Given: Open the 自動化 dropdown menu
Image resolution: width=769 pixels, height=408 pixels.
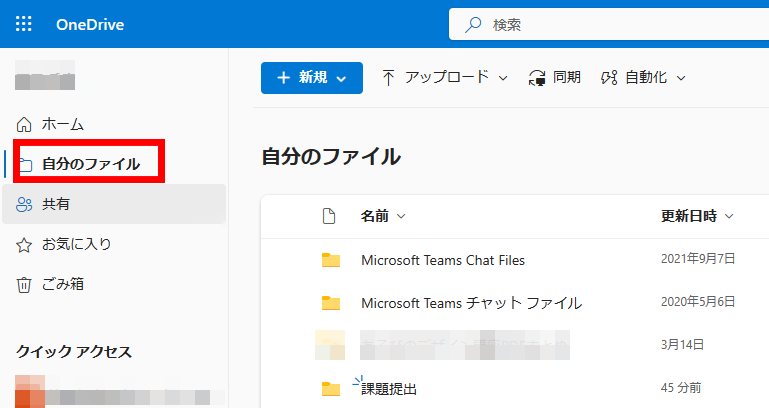Looking at the screenshot, I should tap(643, 77).
